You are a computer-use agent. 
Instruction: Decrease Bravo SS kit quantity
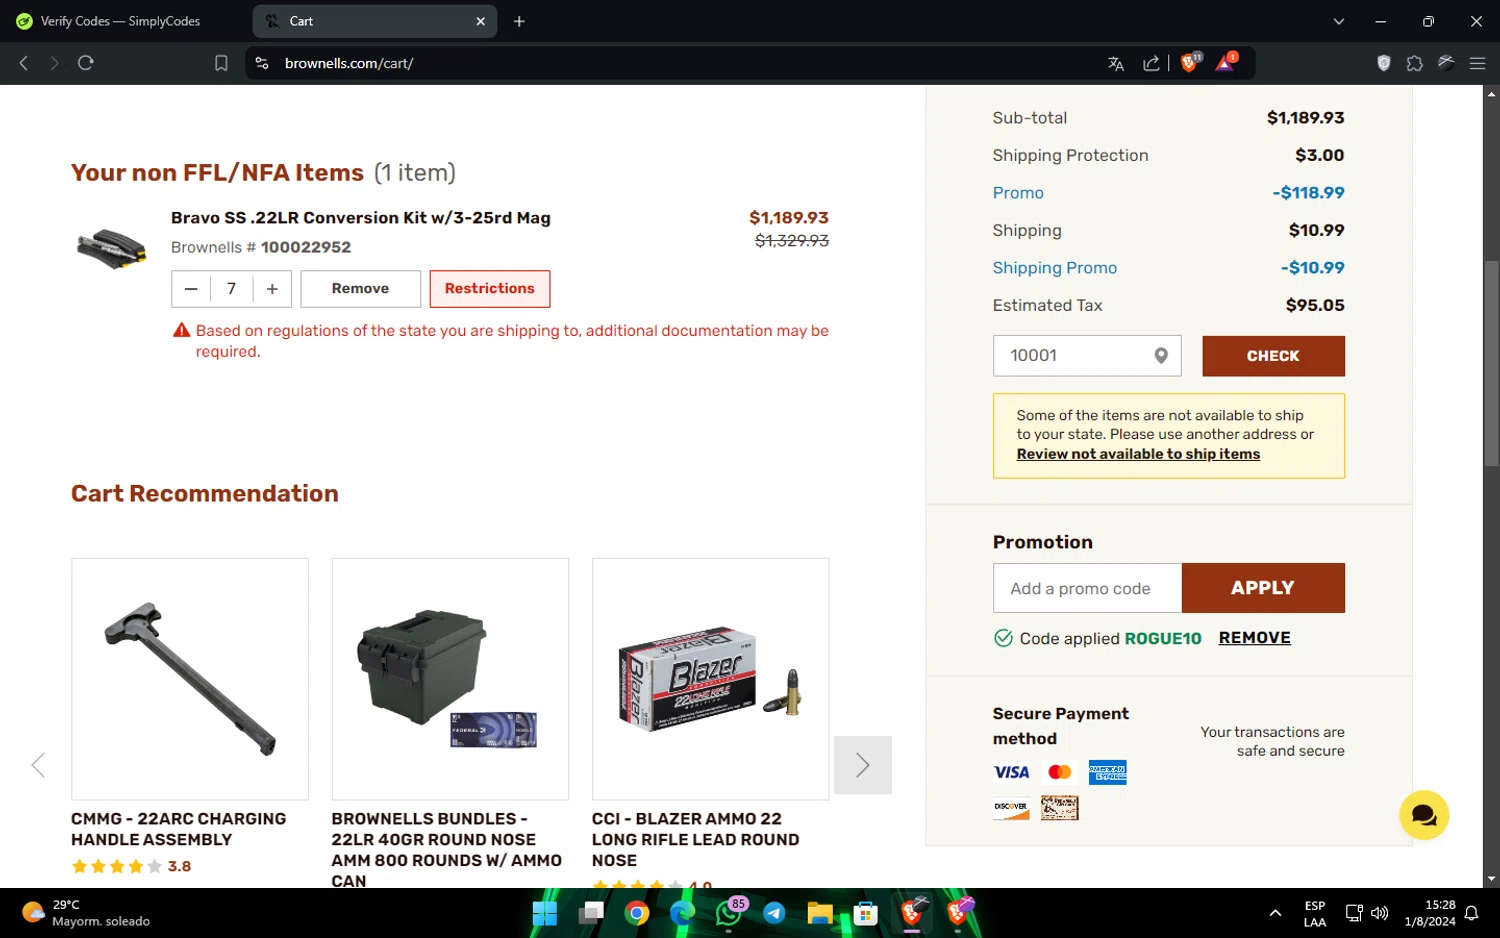pyautogui.click(x=191, y=289)
